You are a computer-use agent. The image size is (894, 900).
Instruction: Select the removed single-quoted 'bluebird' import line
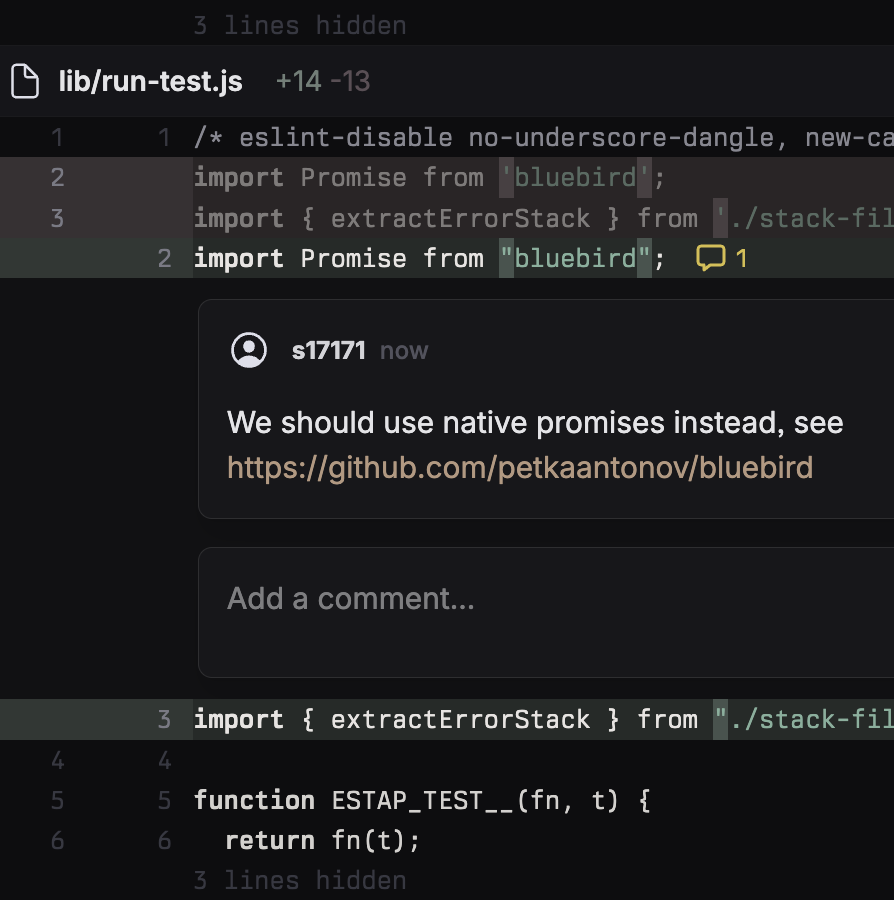[429, 177]
